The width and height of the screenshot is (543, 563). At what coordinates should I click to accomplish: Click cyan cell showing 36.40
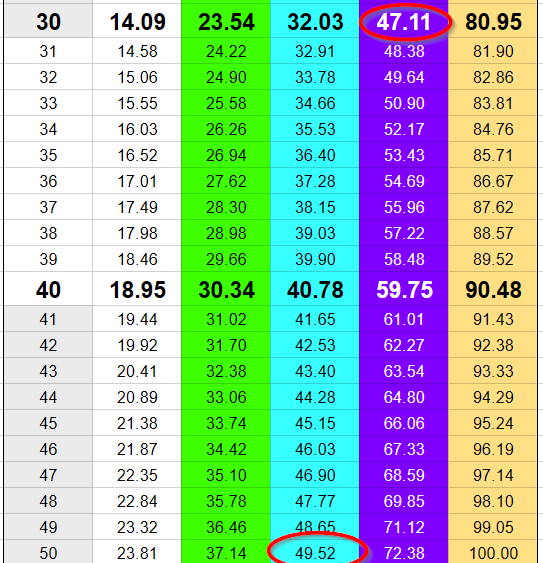315,155
